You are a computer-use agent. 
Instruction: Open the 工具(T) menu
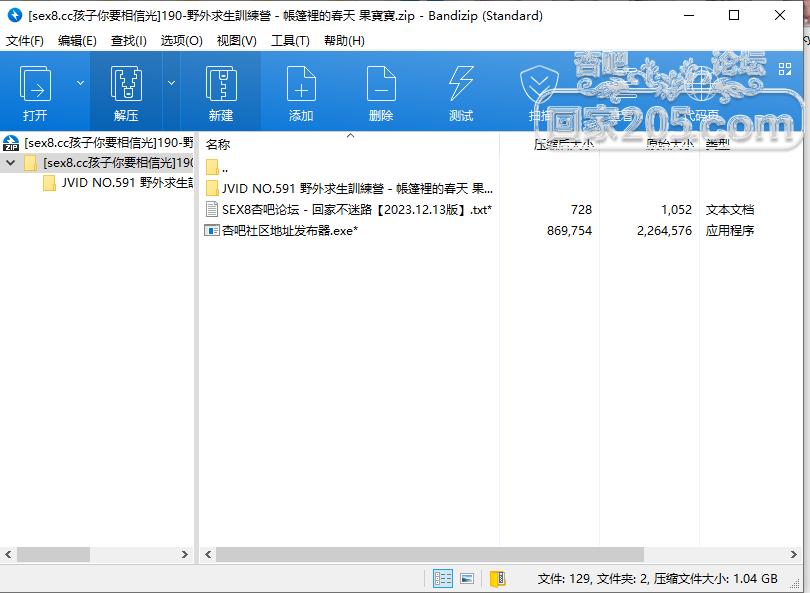290,40
